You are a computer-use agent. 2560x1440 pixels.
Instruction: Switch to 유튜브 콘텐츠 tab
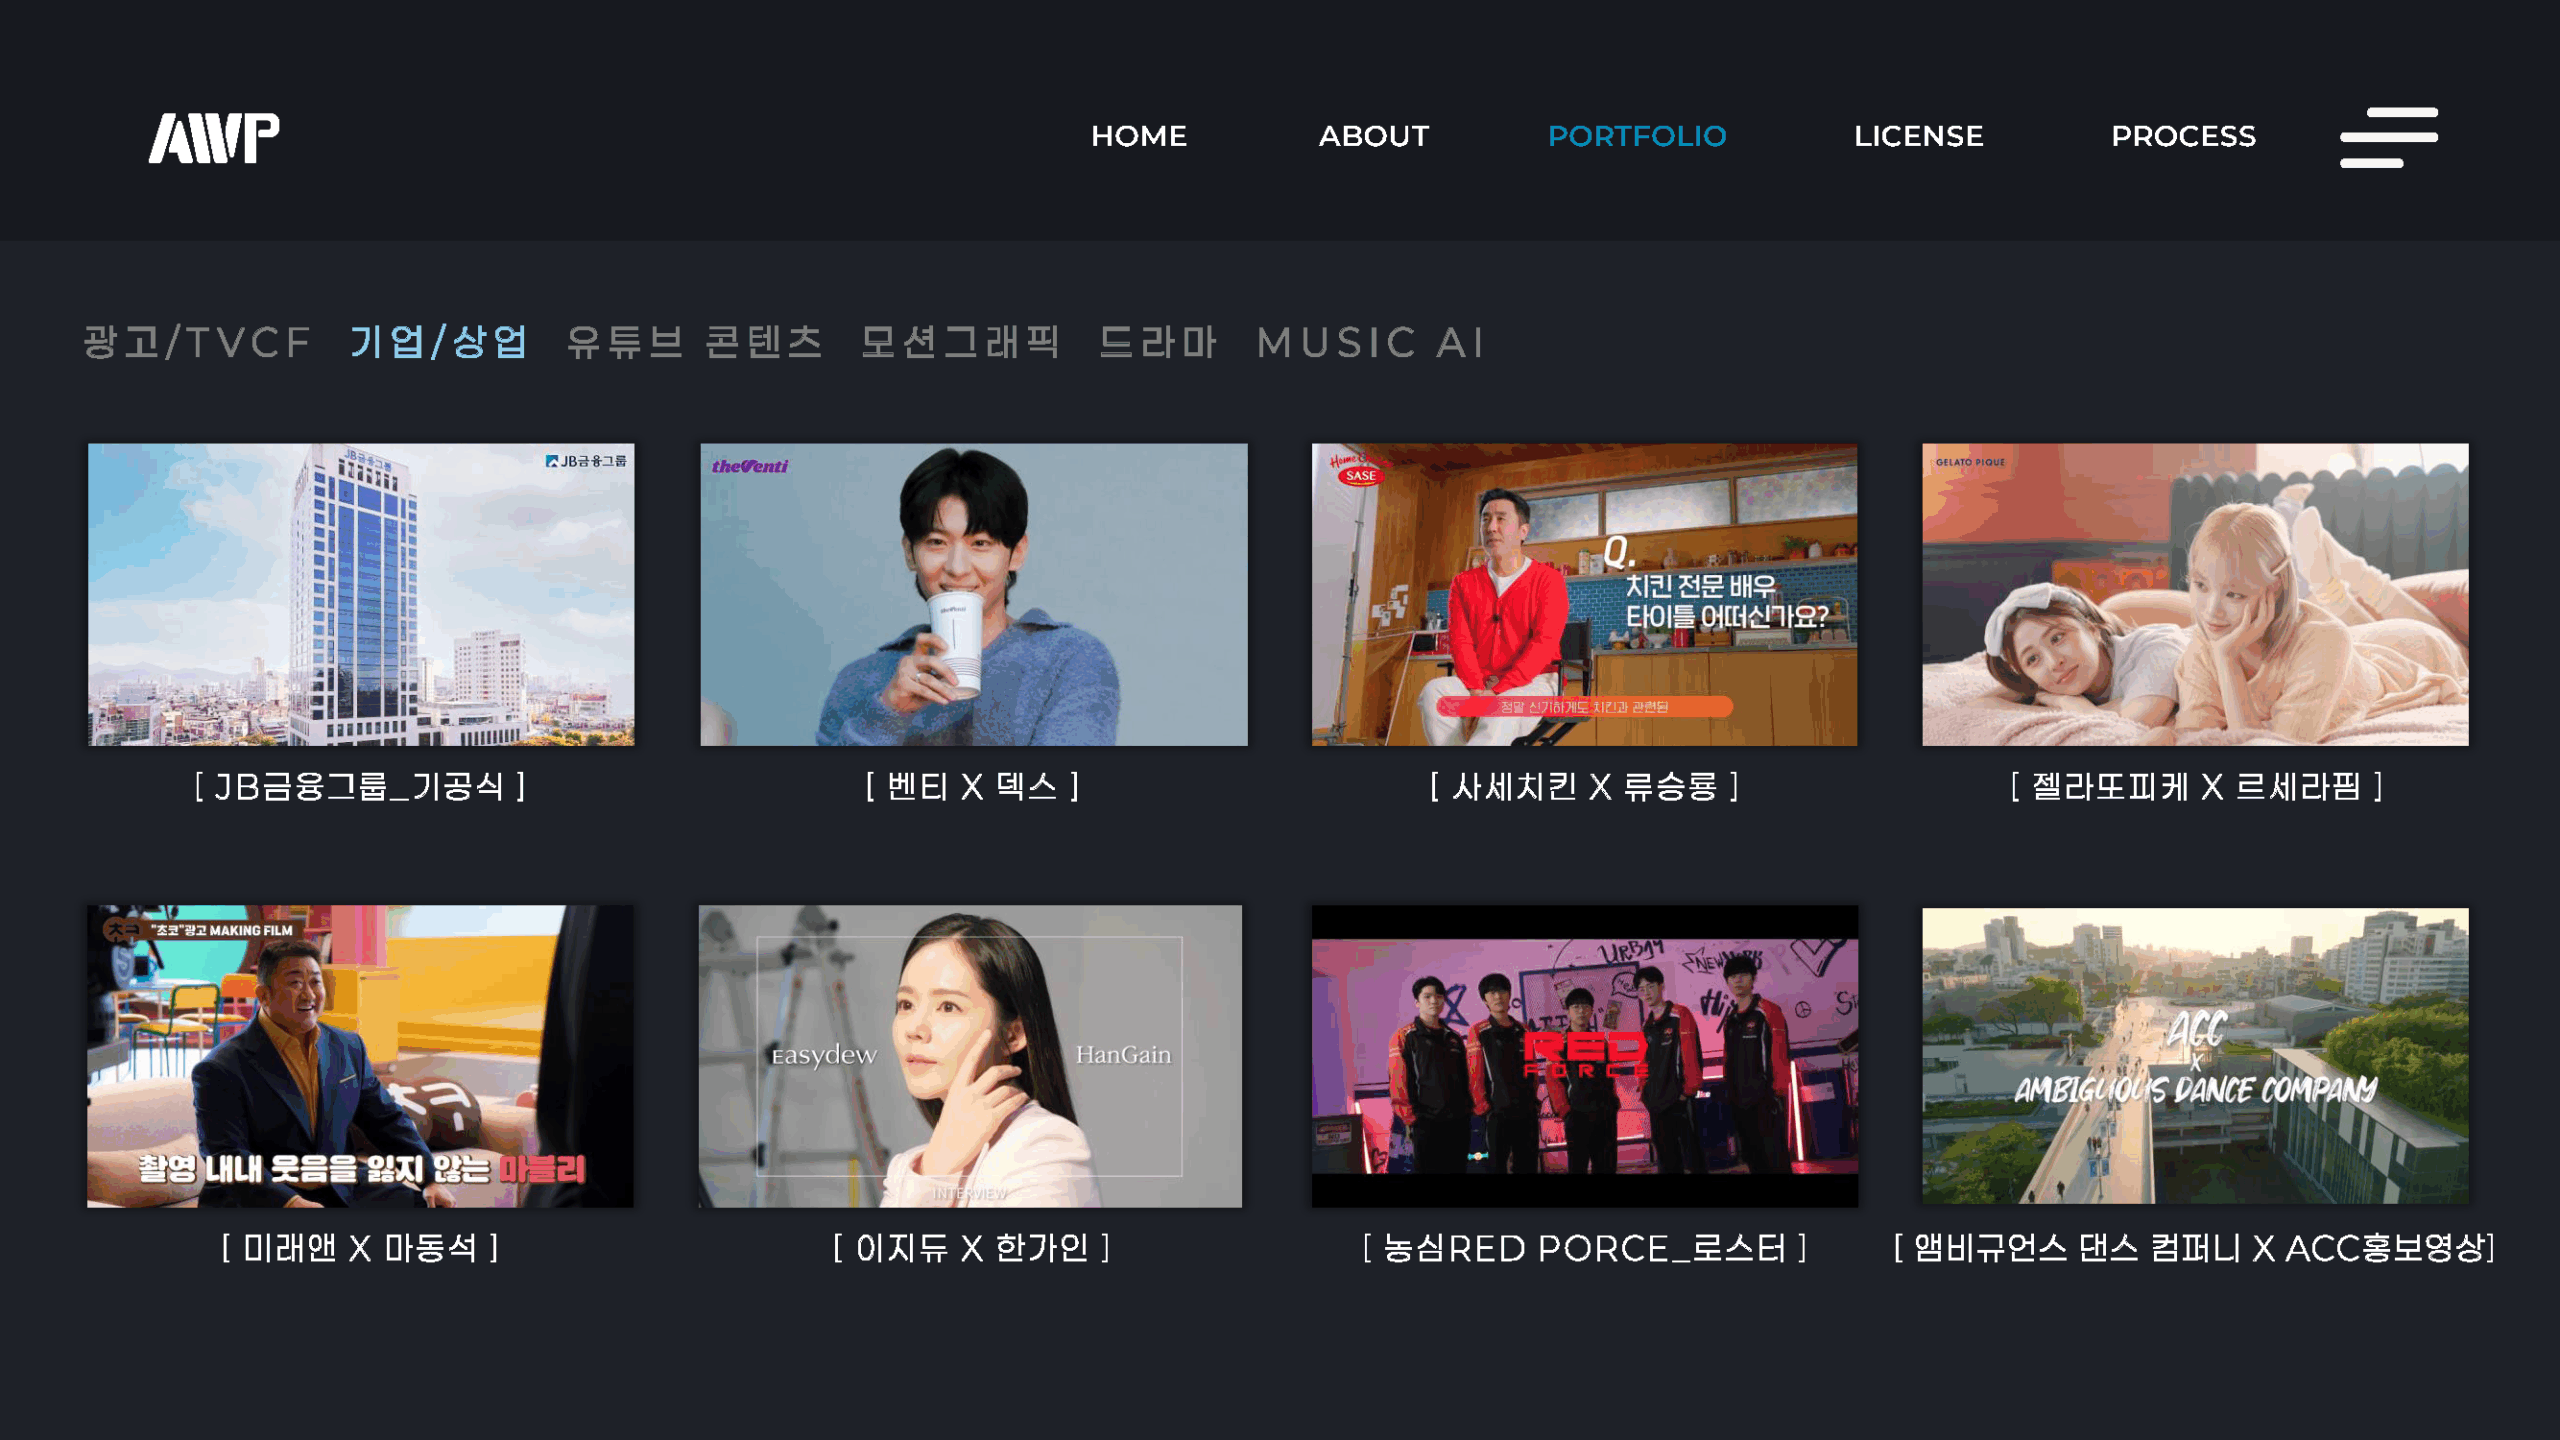point(694,343)
